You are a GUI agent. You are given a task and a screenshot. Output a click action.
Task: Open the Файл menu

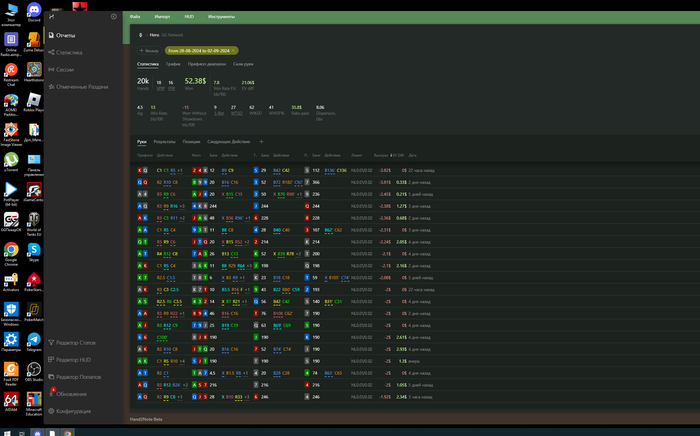[x=135, y=17]
